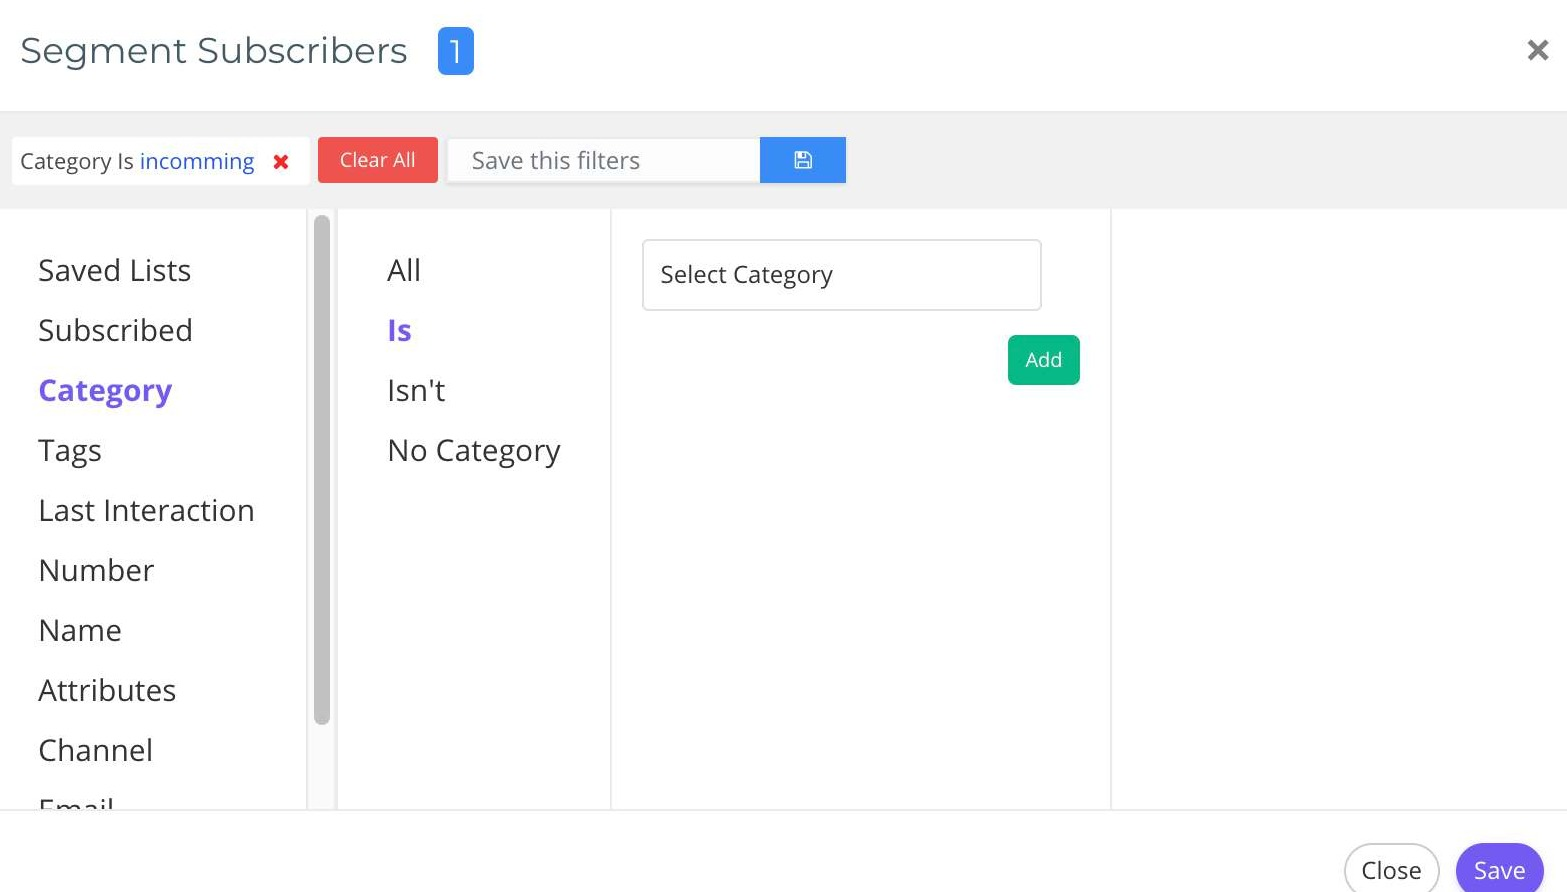
Task: Select the Subscribed filter option
Action: coord(115,330)
